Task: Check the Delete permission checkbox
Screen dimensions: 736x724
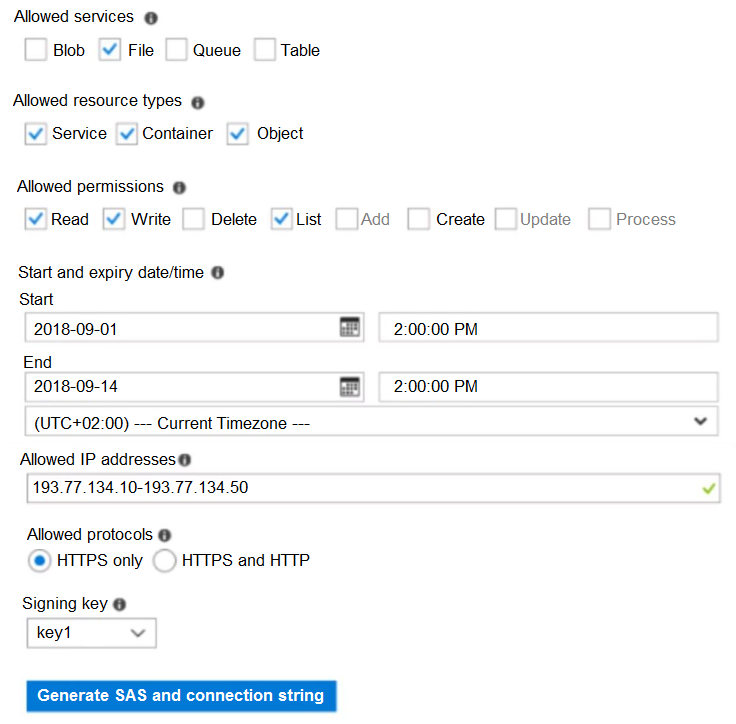Action: (194, 219)
